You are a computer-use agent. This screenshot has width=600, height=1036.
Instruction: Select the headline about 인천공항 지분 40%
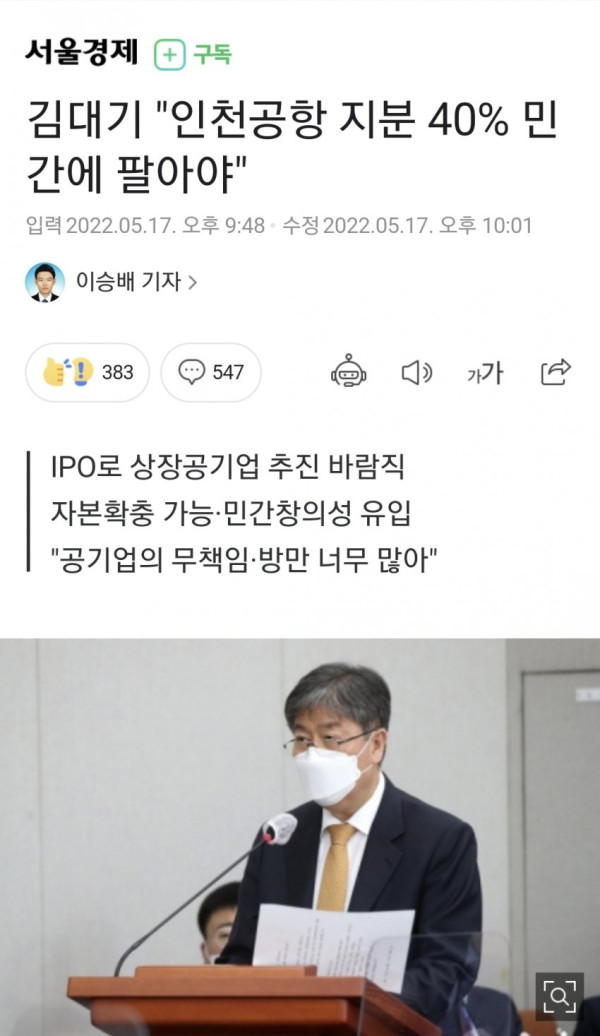(292, 147)
